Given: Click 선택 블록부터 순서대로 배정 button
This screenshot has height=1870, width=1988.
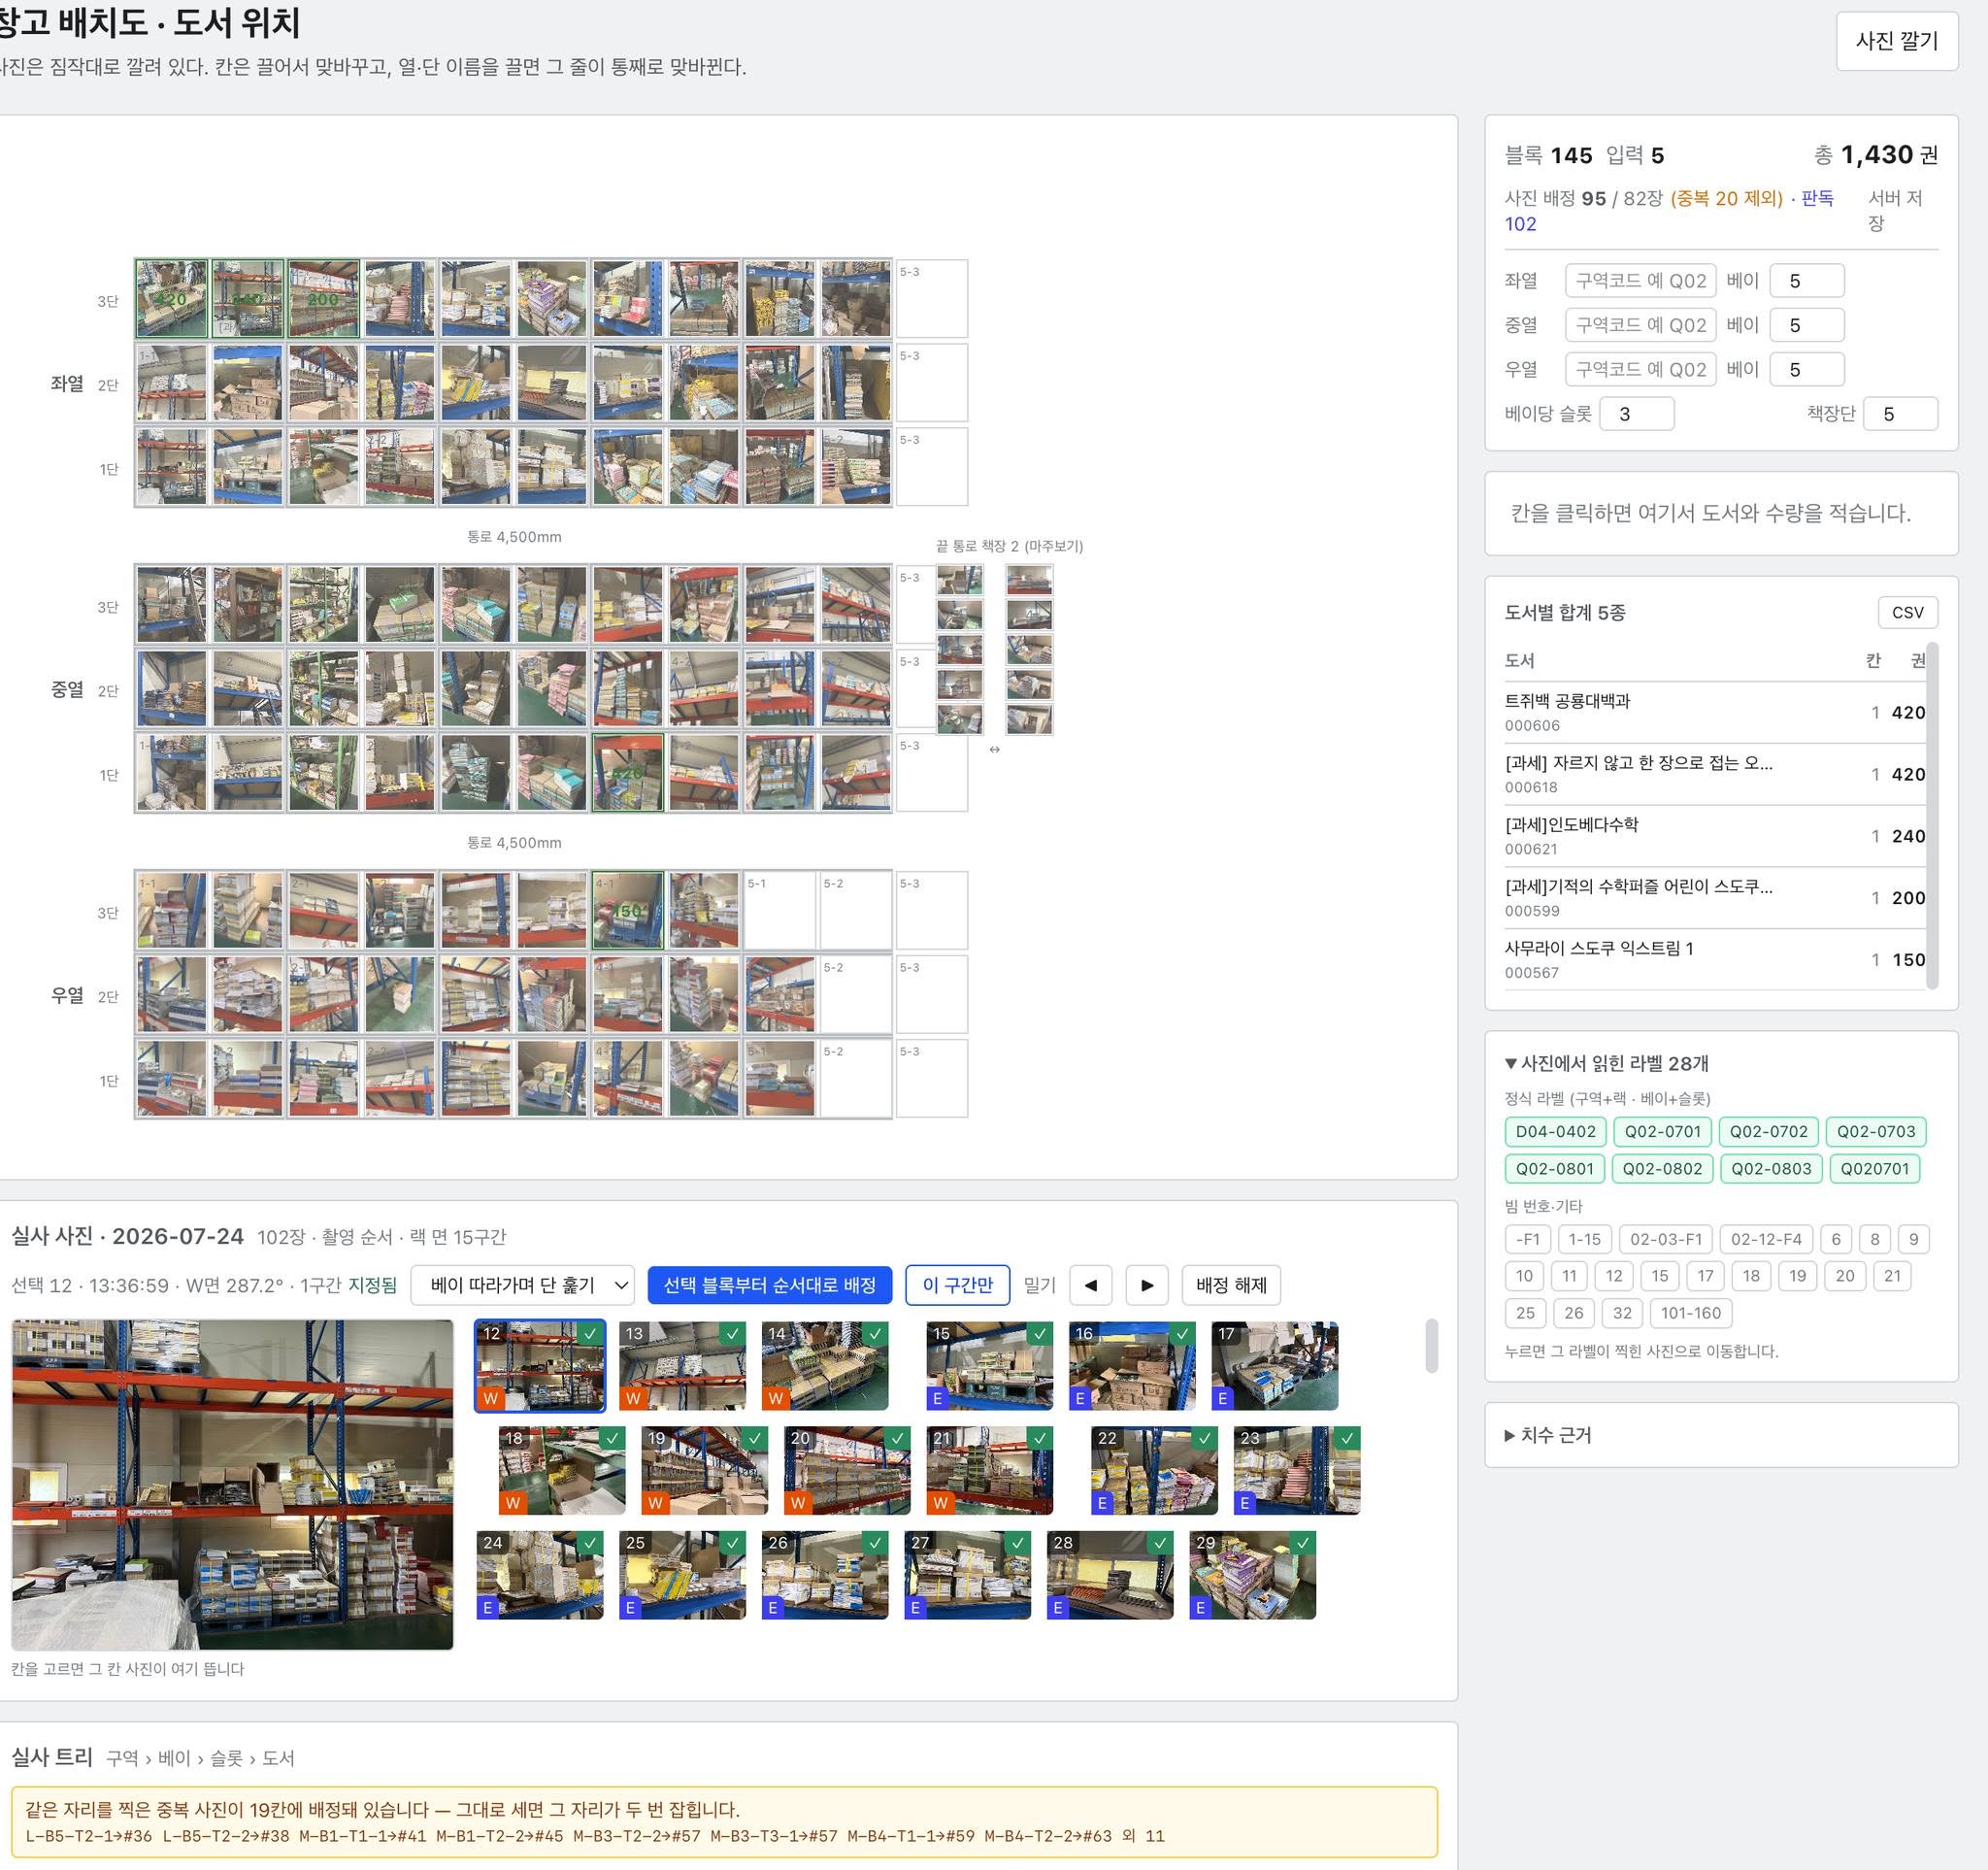Looking at the screenshot, I should point(770,1285).
